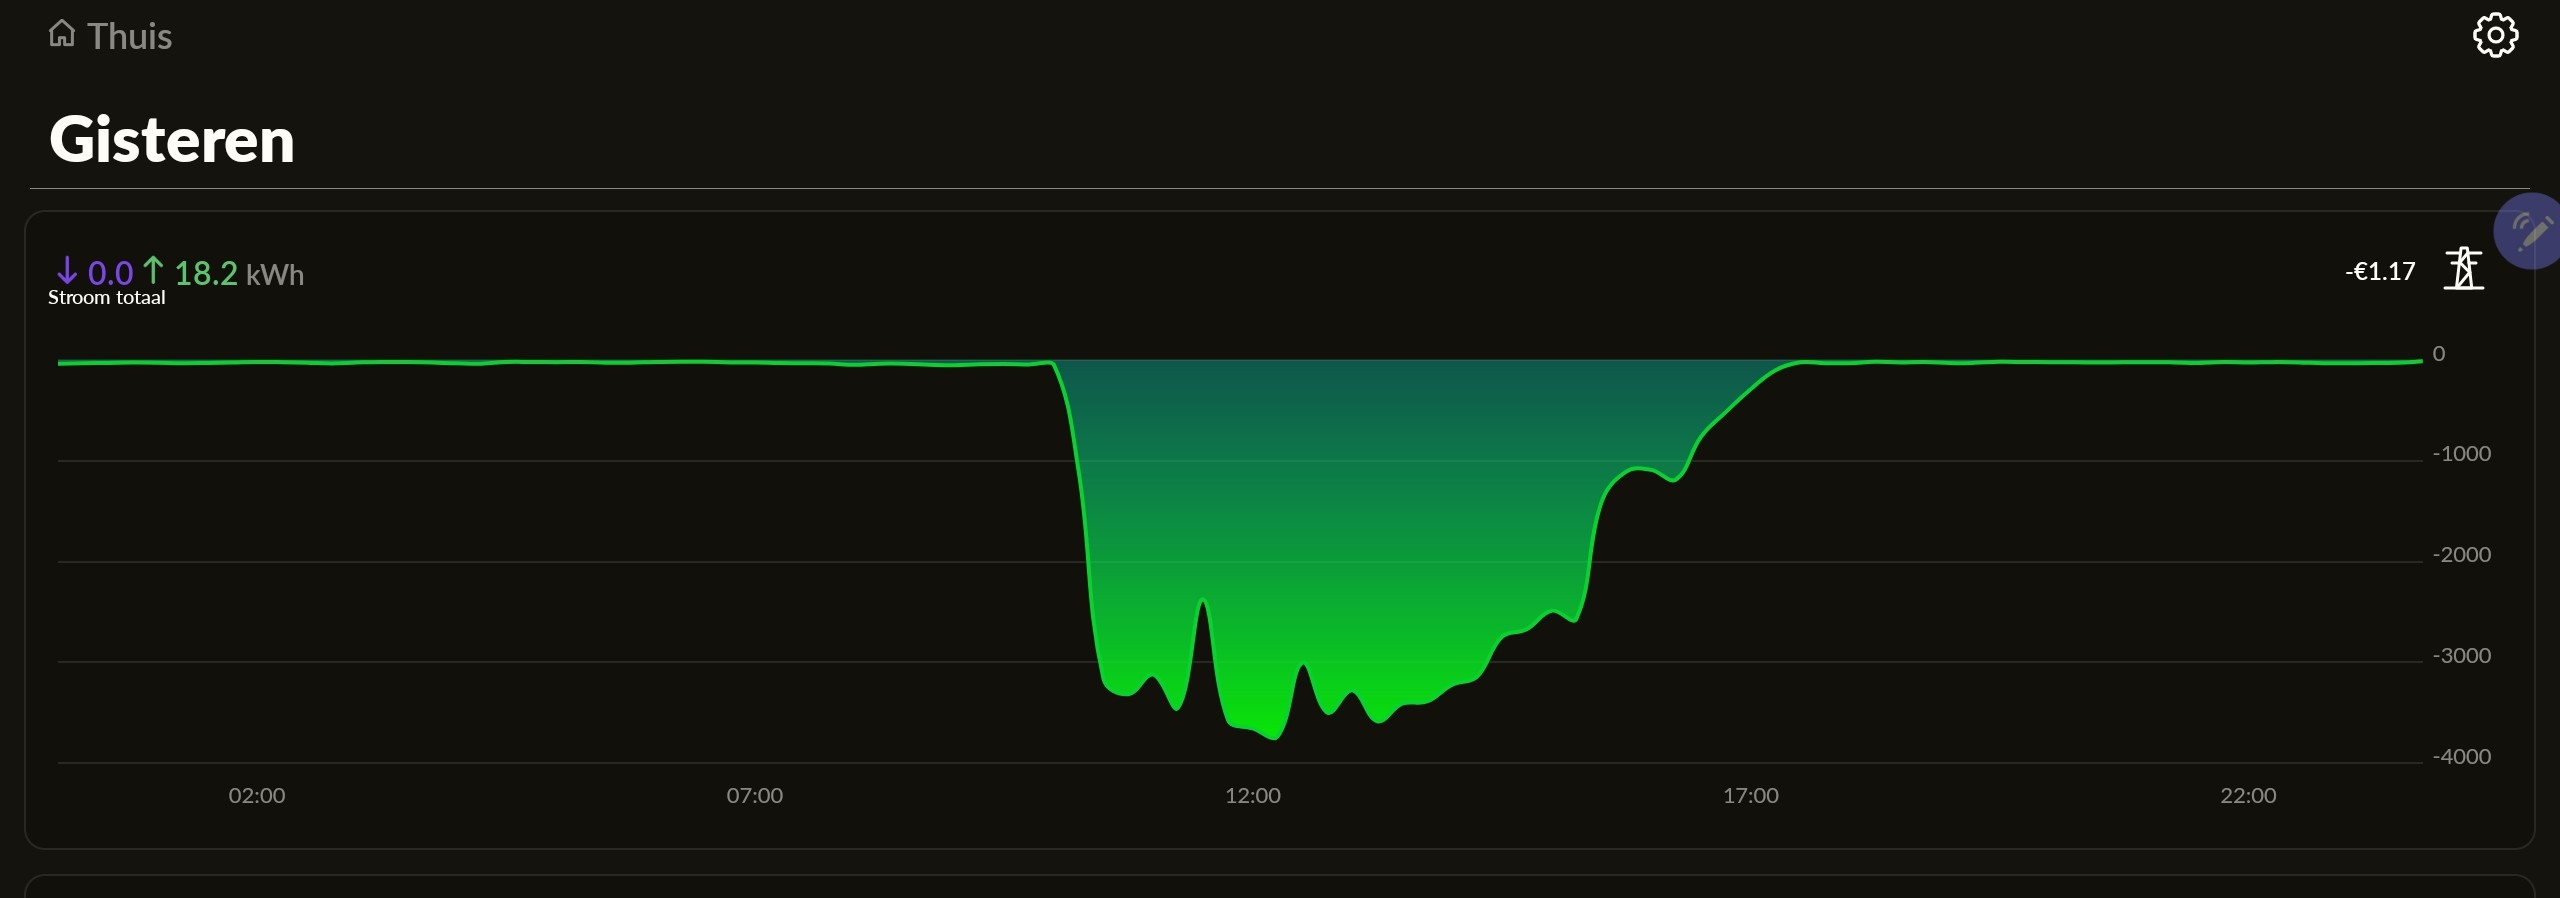
Task: Click the 18.2 exported energy value
Action: coord(206,273)
